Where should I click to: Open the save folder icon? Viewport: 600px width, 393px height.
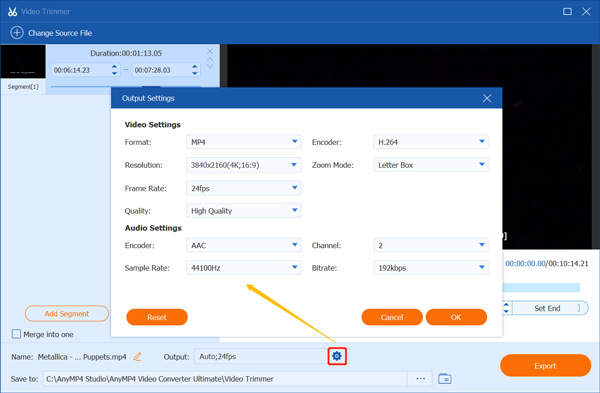point(445,379)
